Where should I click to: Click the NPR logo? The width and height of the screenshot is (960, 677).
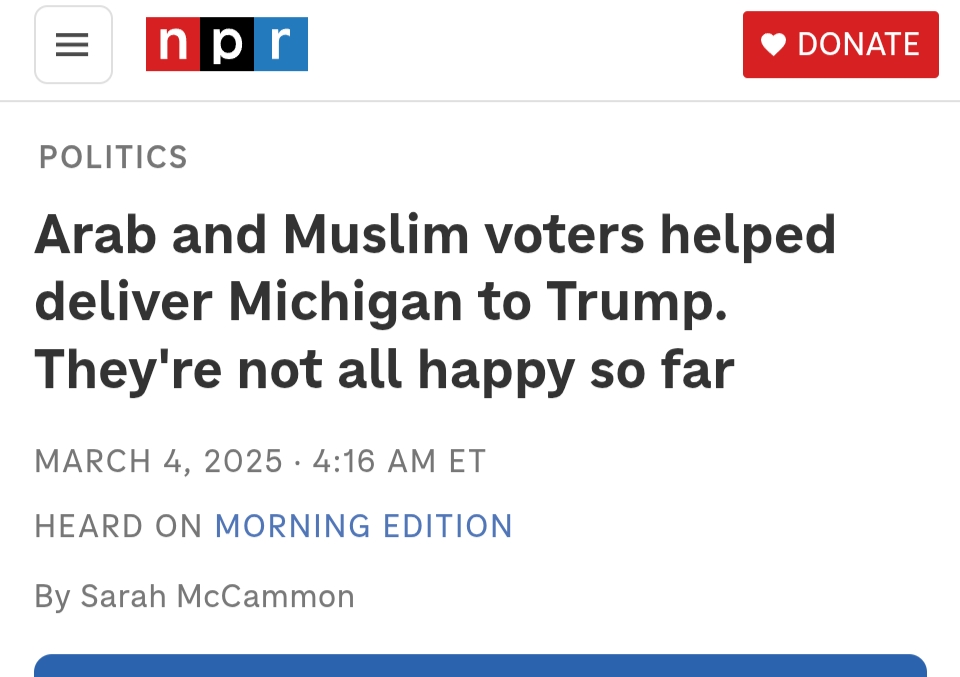click(x=227, y=45)
